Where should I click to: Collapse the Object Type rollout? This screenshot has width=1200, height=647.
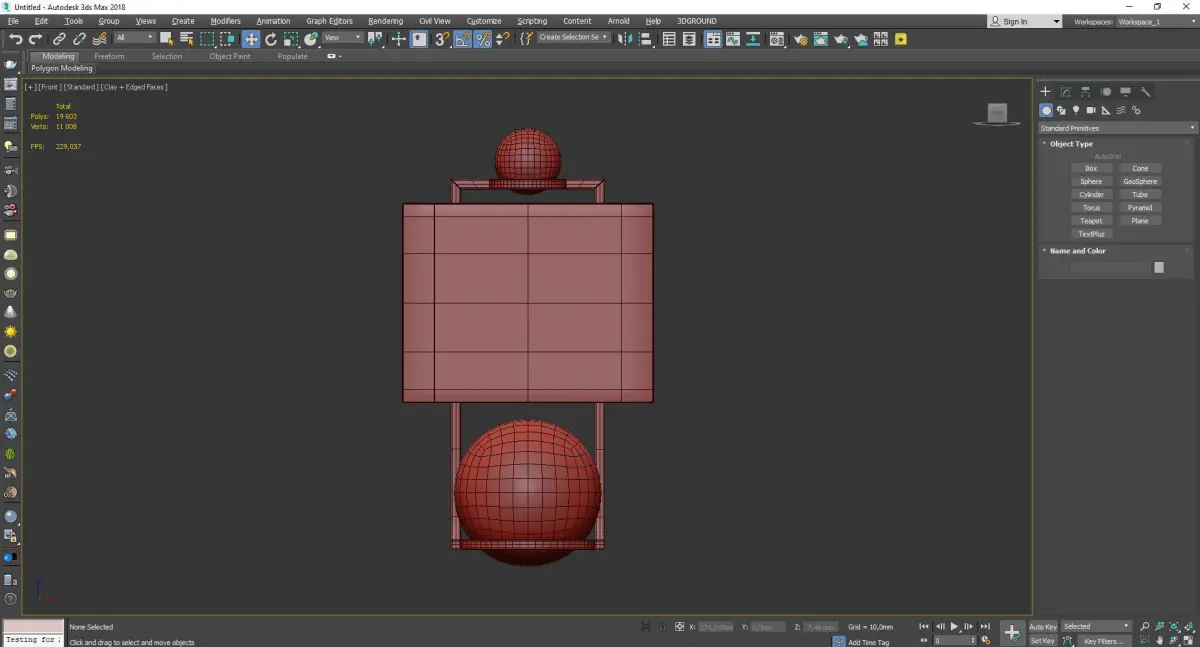(1071, 144)
